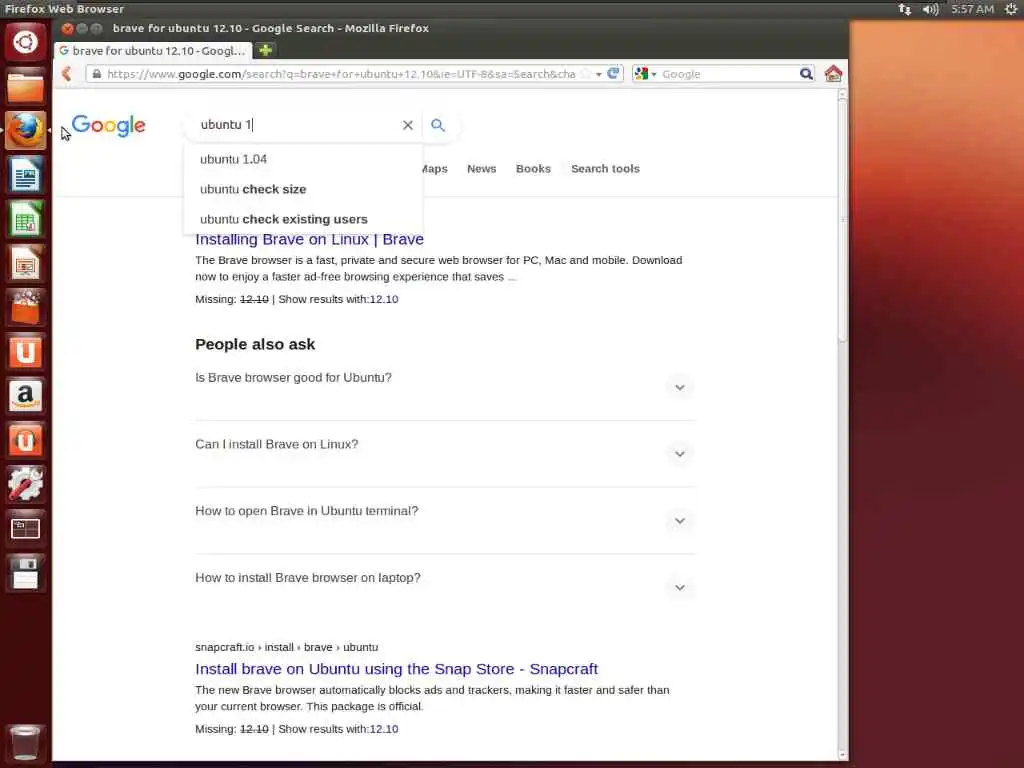Launch LibreOffice Calc from the dock
The height and width of the screenshot is (768, 1024).
tap(25, 219)
